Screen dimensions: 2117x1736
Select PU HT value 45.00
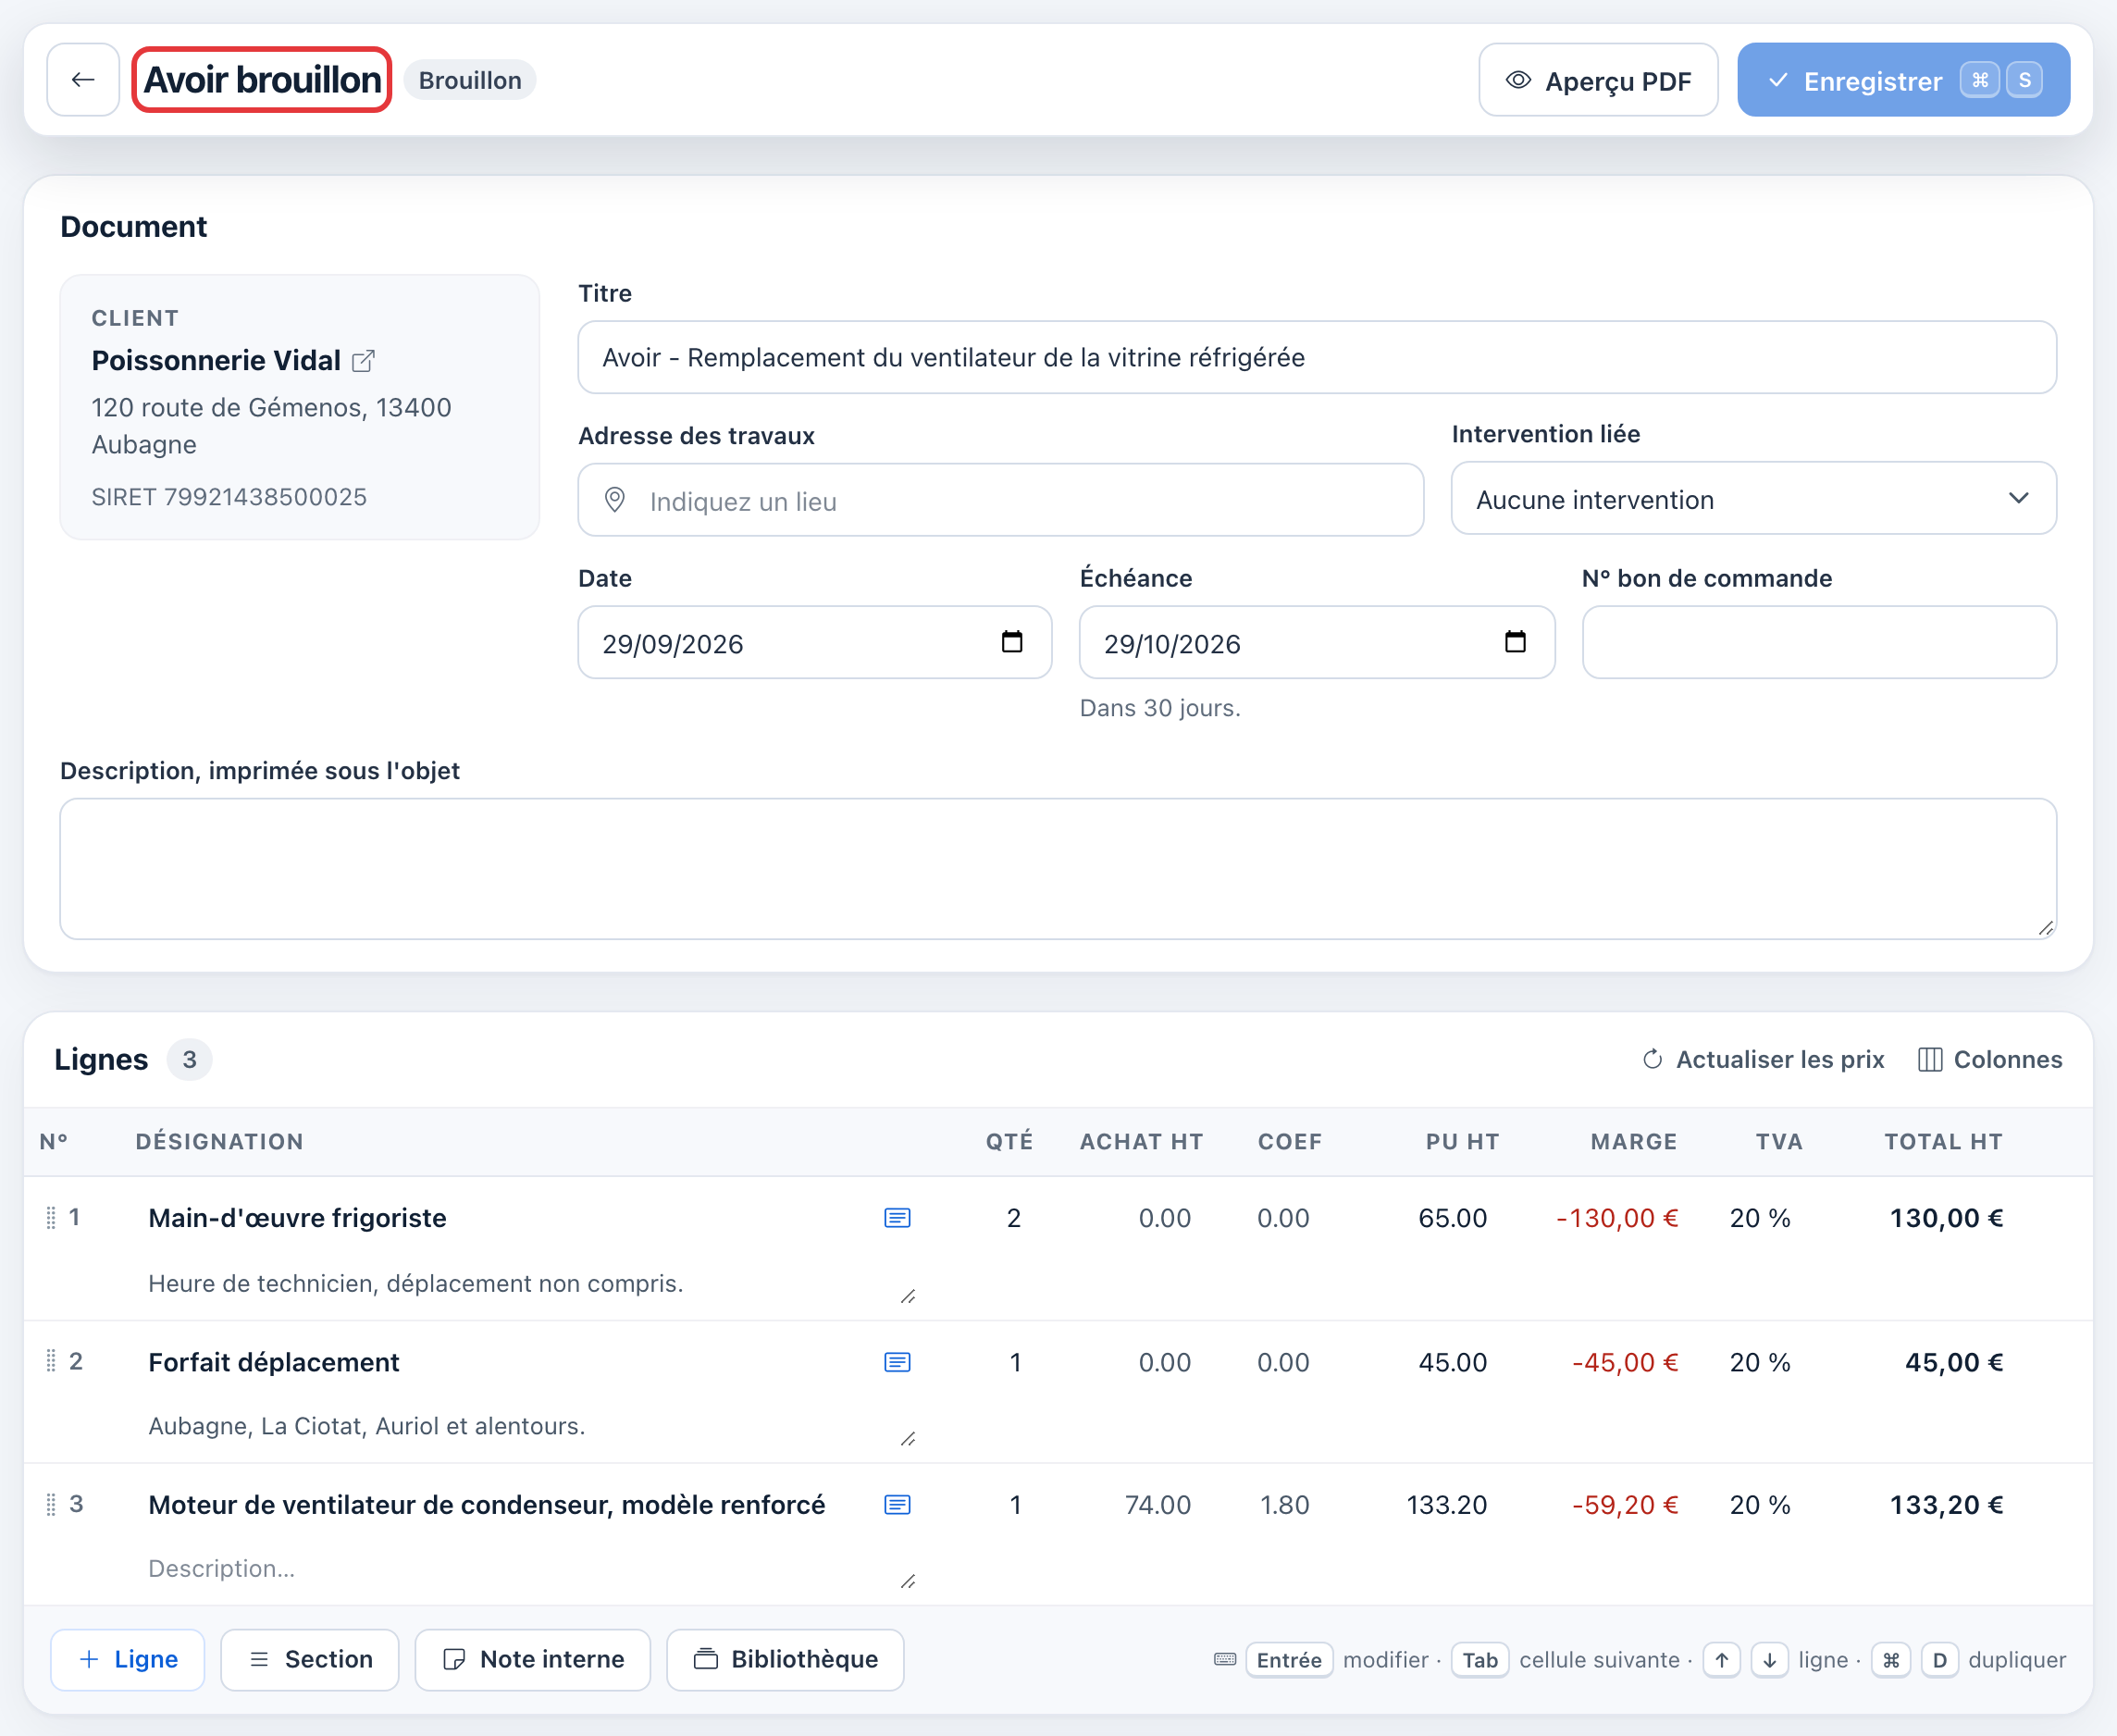pos(1452,1362)
